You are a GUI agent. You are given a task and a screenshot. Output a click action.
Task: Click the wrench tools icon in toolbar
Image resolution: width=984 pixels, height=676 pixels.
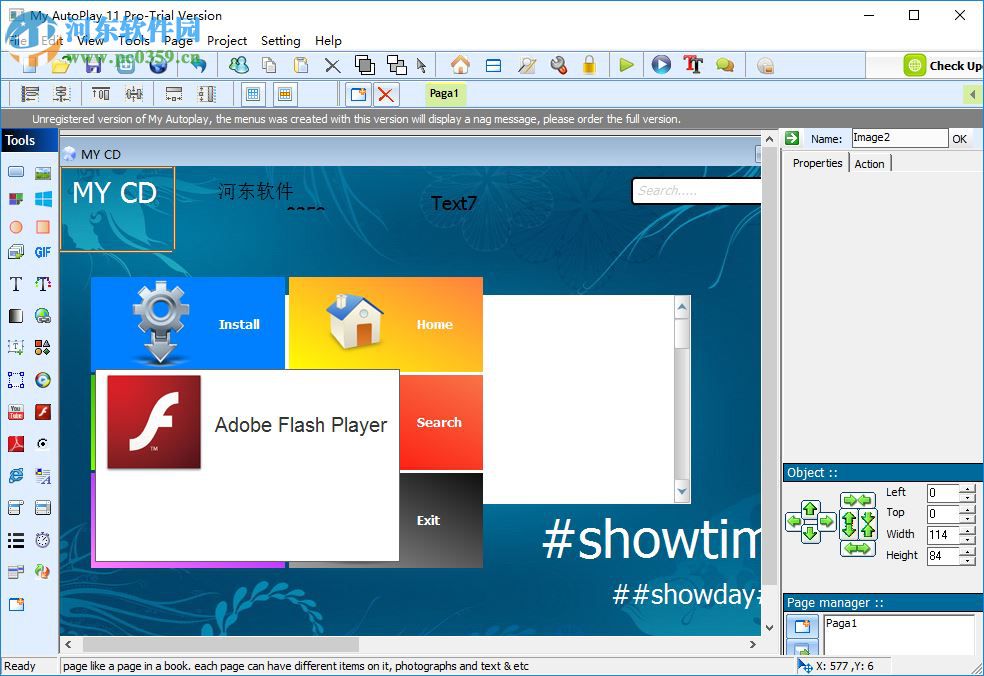click(558, 65)
